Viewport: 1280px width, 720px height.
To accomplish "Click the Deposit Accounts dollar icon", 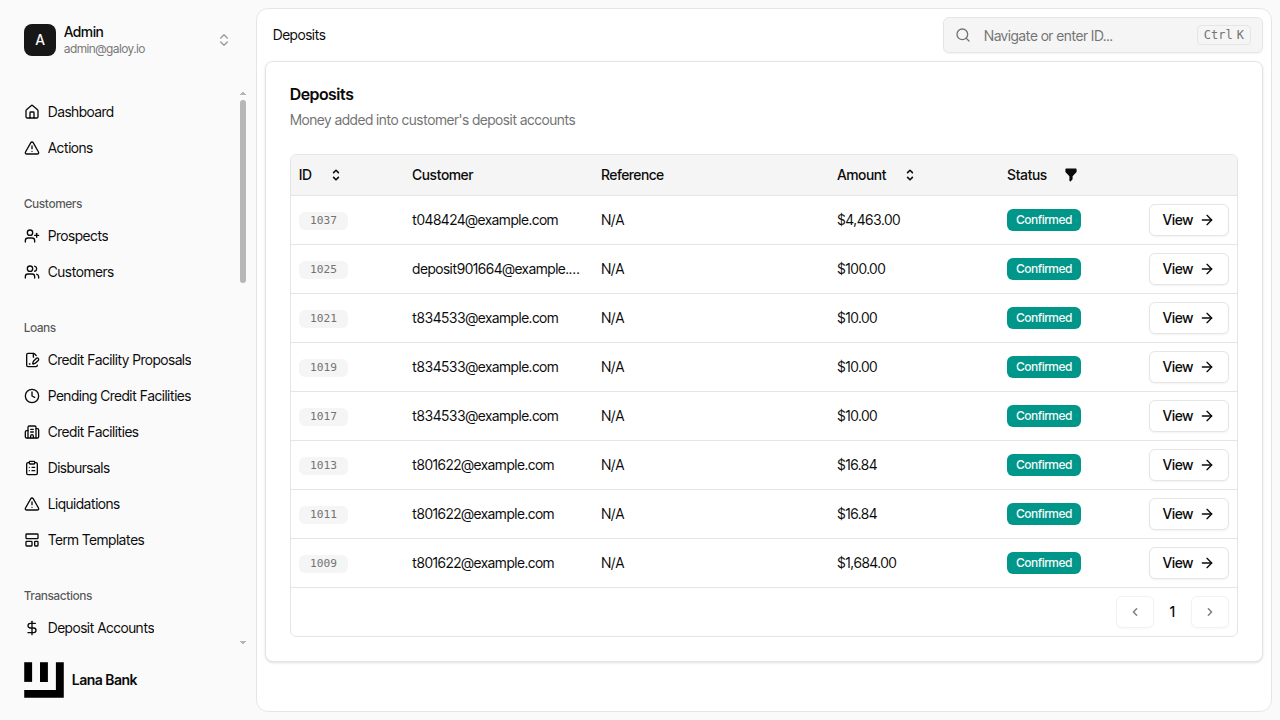I will (32, 628).
